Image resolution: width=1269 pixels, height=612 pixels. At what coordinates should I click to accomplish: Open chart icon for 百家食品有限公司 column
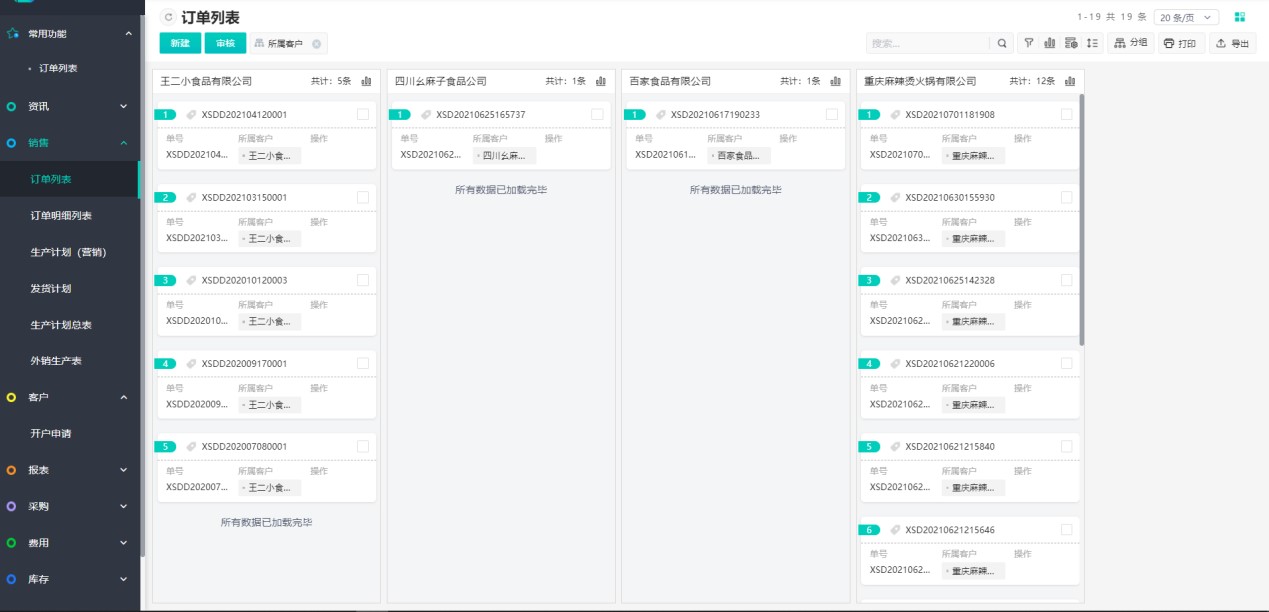coord(836,81)
